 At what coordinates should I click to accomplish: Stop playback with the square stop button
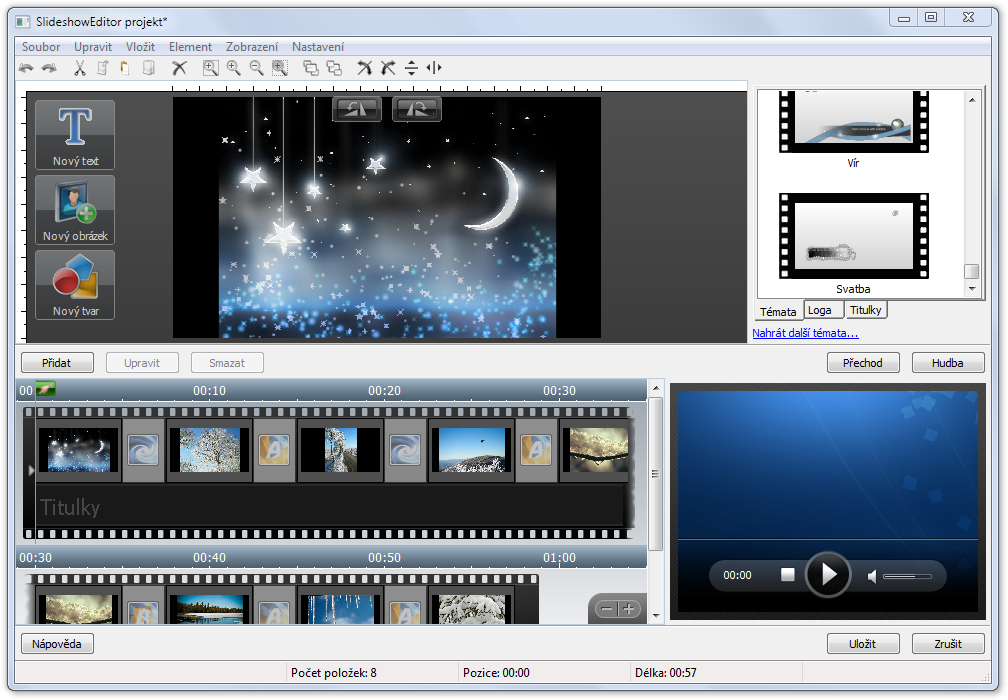pos(787,575)
